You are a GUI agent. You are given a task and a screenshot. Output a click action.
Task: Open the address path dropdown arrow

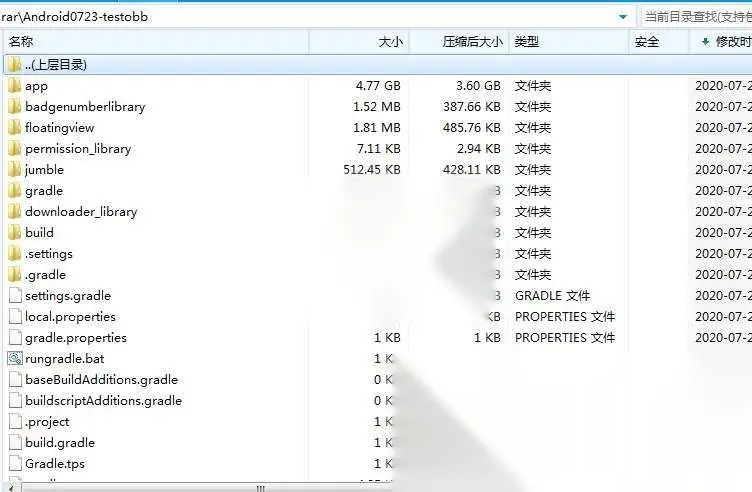coord(623,17)
